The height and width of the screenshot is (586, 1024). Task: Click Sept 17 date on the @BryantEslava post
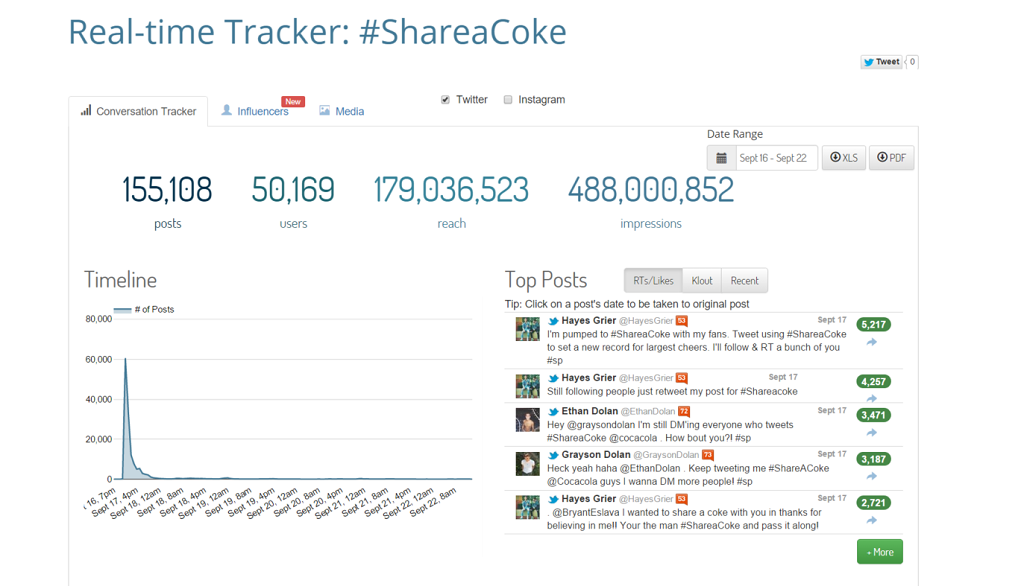832,498
